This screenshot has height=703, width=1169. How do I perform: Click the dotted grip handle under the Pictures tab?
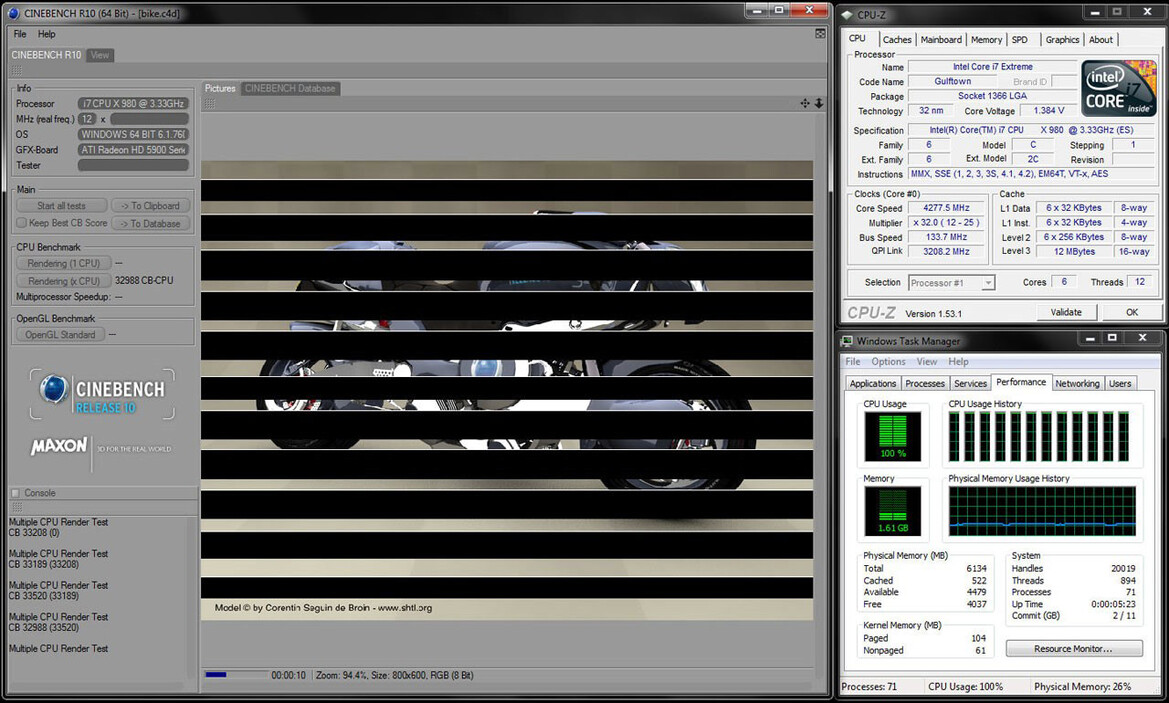coord(209,103)
